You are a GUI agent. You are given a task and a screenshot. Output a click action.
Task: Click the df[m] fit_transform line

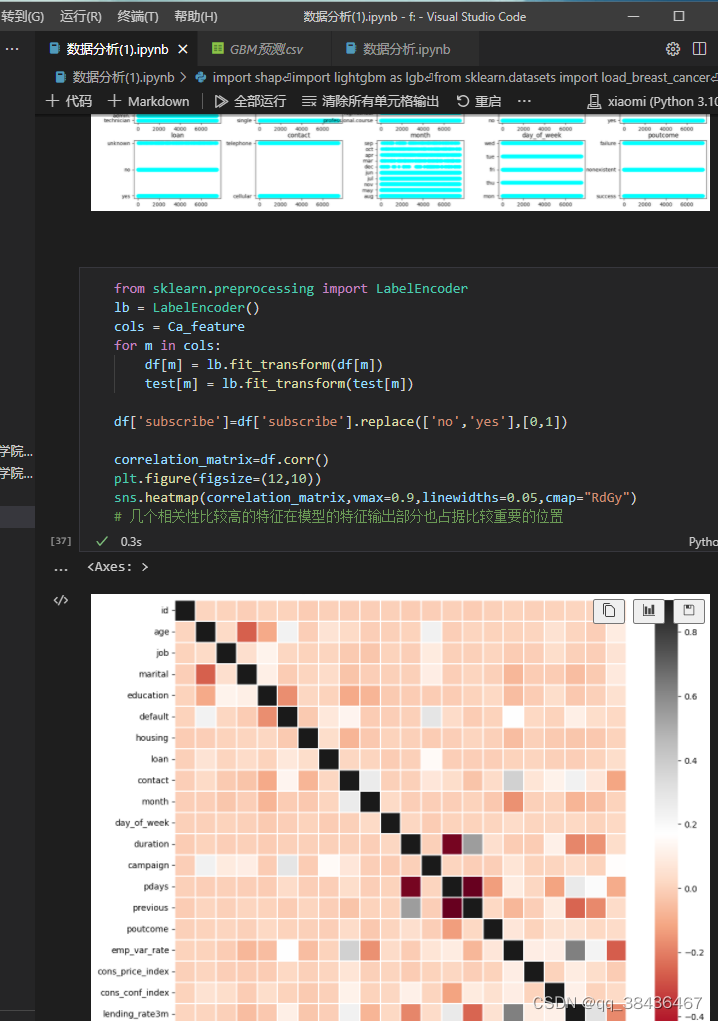coord(264,365)
